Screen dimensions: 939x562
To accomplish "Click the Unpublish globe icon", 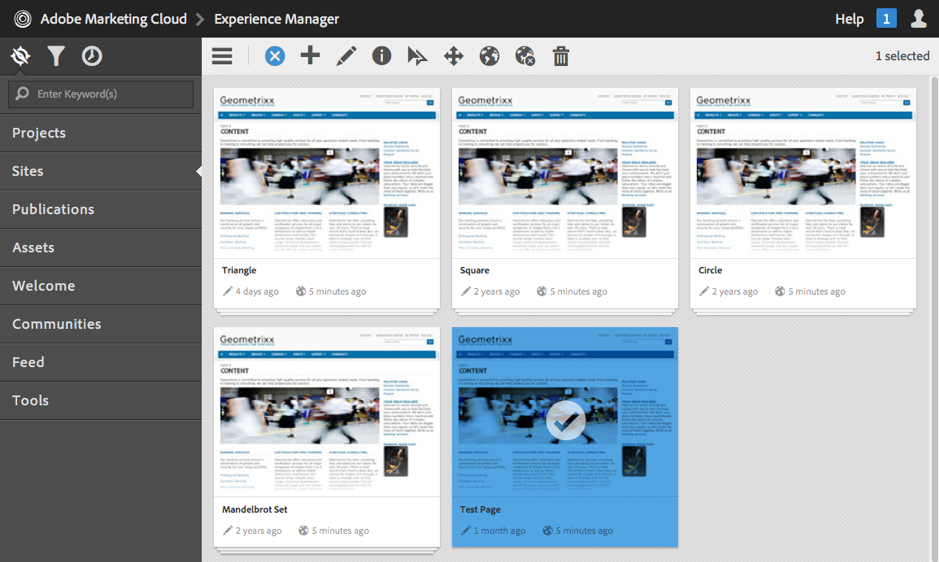I will 525,57.
